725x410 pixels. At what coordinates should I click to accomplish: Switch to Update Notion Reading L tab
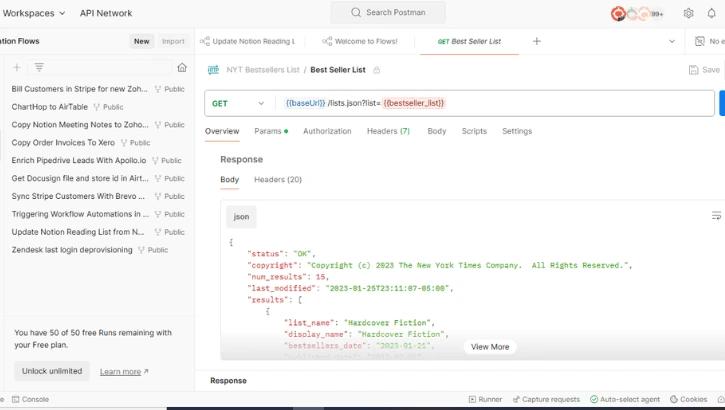(248, 41)
